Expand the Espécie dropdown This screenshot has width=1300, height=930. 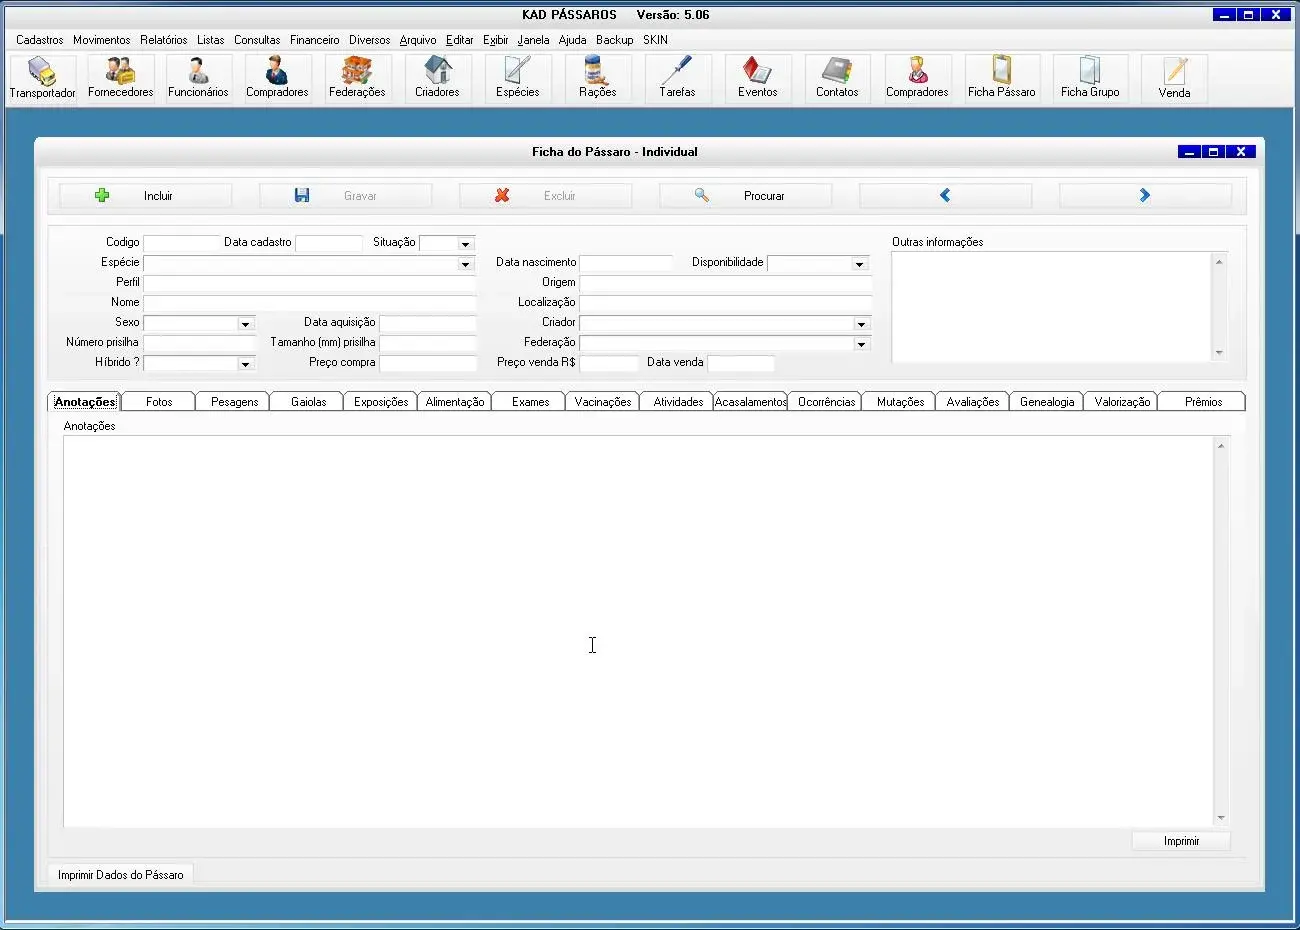[x=465, y=264]
